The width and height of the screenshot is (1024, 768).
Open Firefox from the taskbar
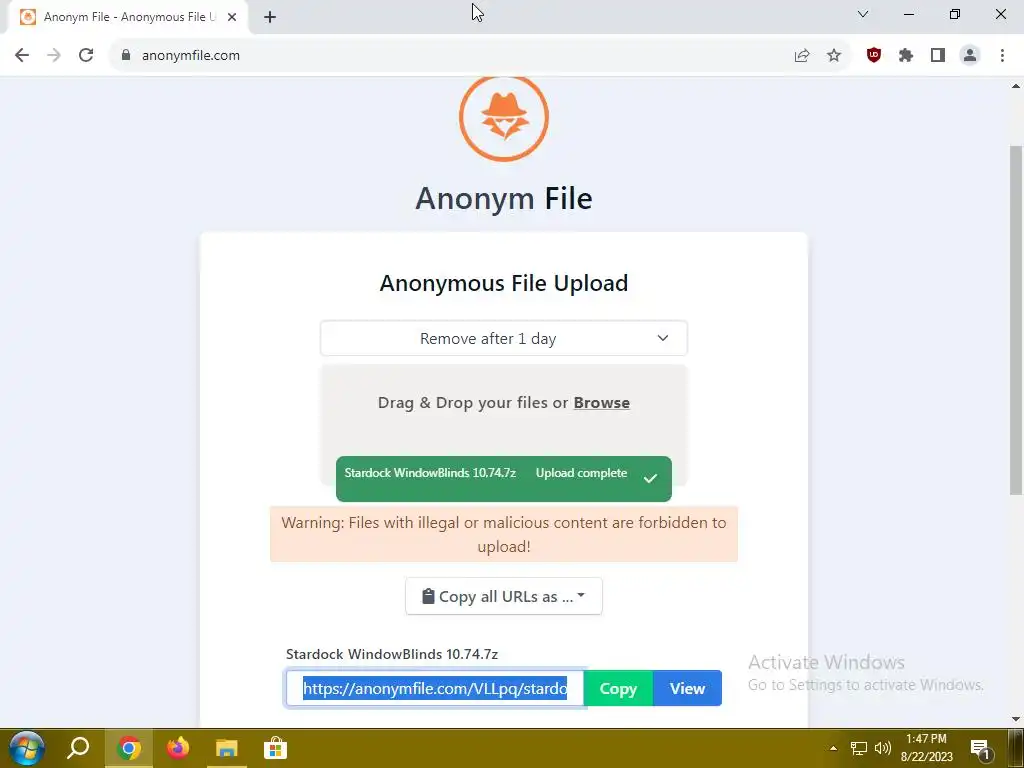pyautogui.click(x=178, y=748)
